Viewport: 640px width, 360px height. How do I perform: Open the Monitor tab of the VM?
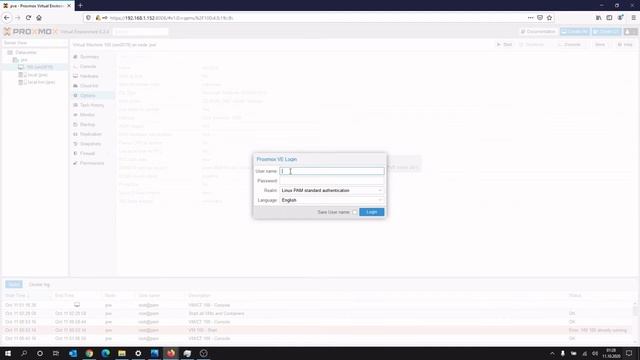(87, 115)
